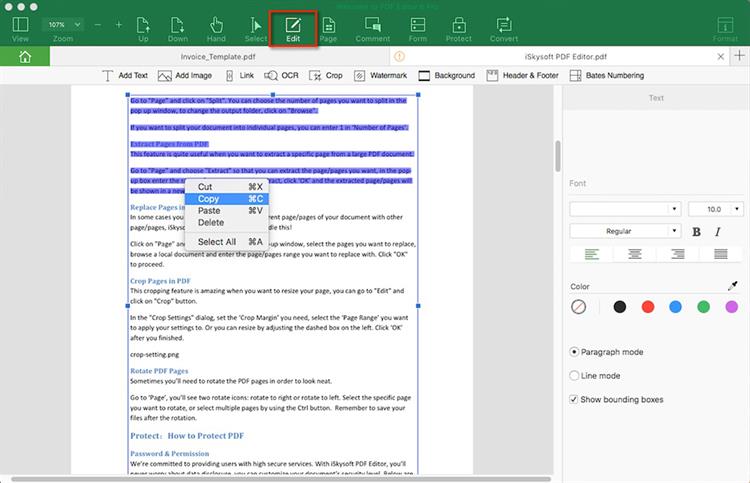Choose the Crop tool
The image size is (750, 483).
326,76
